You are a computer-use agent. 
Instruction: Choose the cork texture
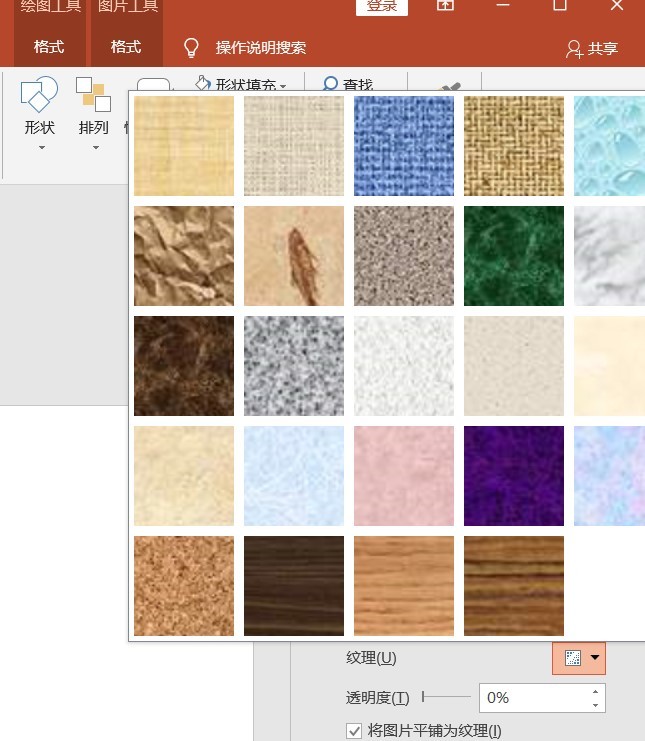[184, 586]
